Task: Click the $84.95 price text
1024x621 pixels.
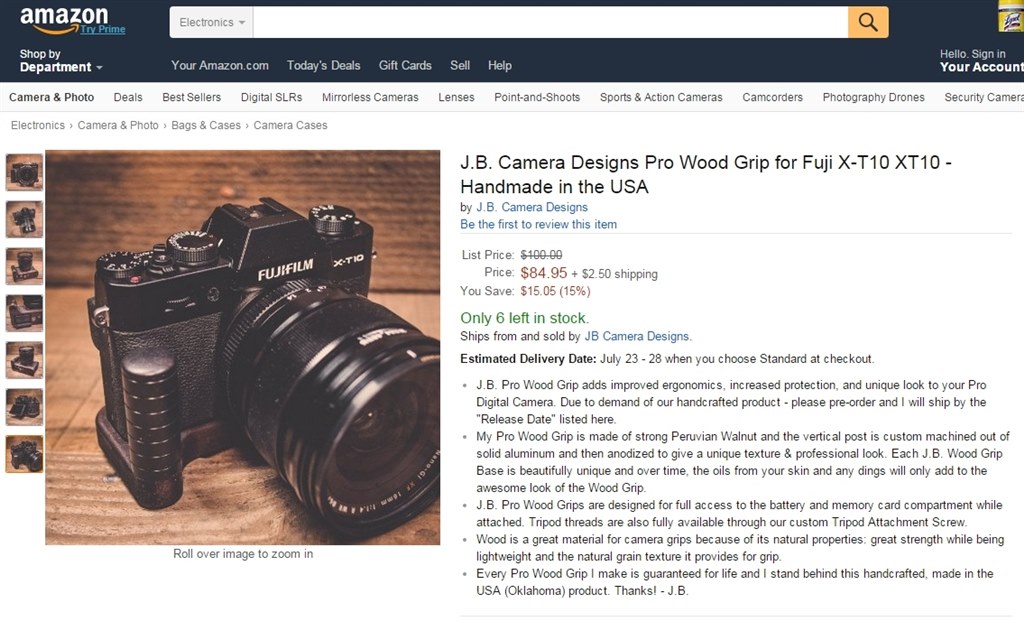Action: coord(544,273)
